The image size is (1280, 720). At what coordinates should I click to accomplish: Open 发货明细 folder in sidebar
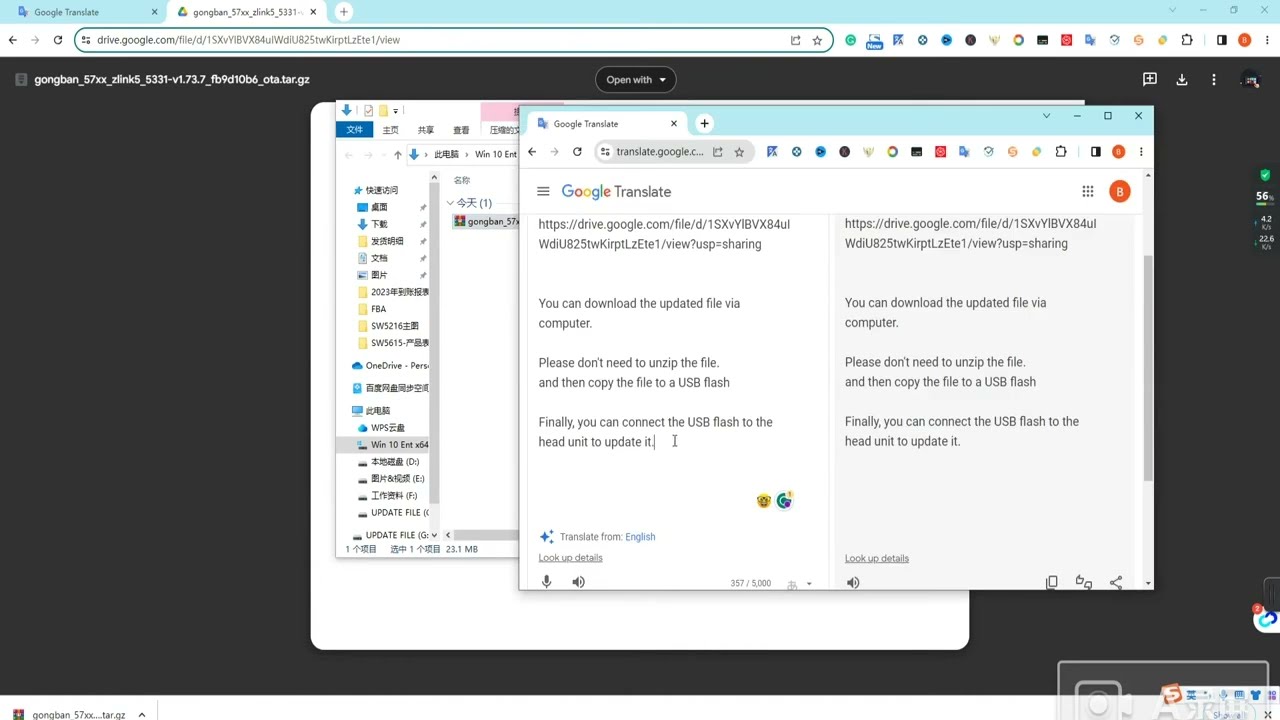tap(387, 241)
